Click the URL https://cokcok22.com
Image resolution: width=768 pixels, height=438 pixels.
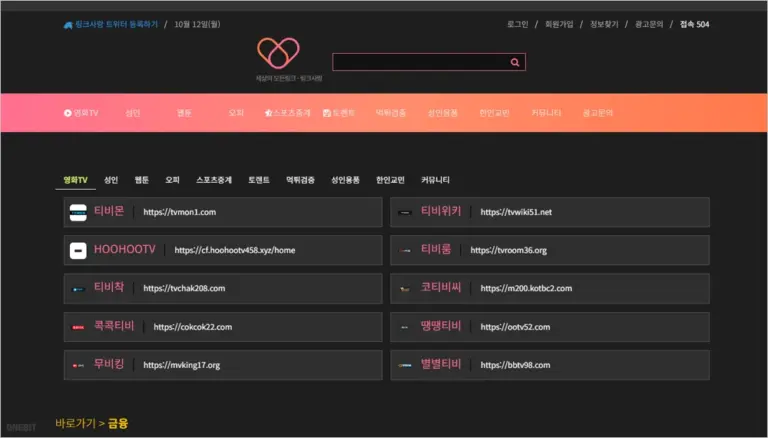tap(192, 327)
